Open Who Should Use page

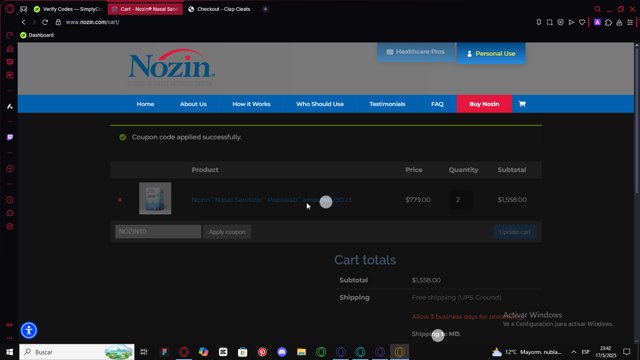tap(320, 104)
